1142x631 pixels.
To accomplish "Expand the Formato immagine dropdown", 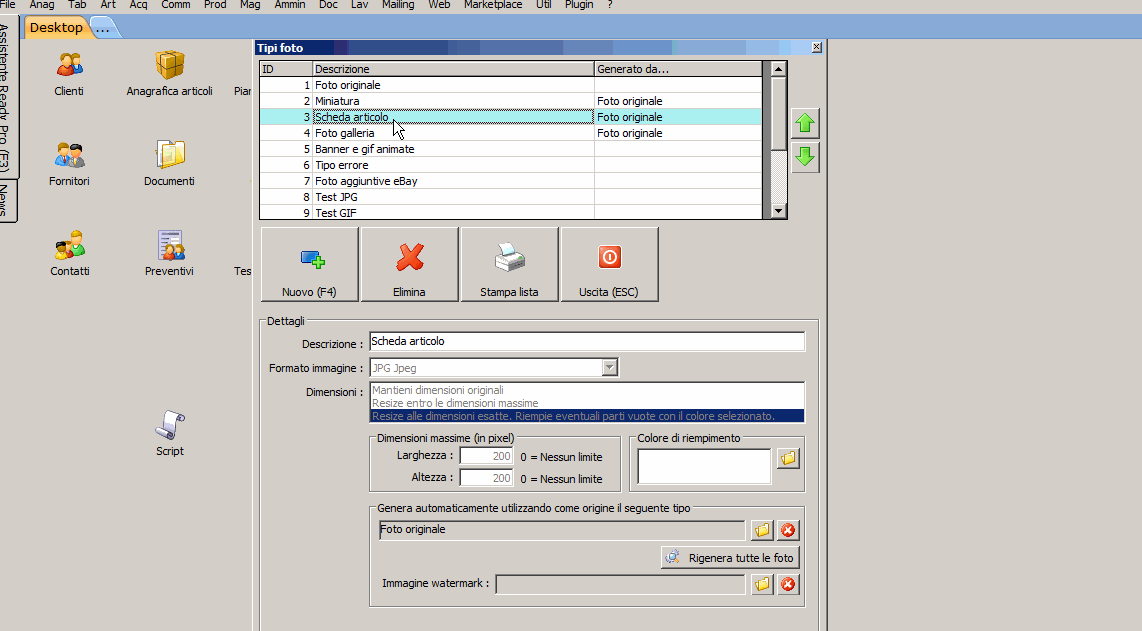I will pos(609,368).
